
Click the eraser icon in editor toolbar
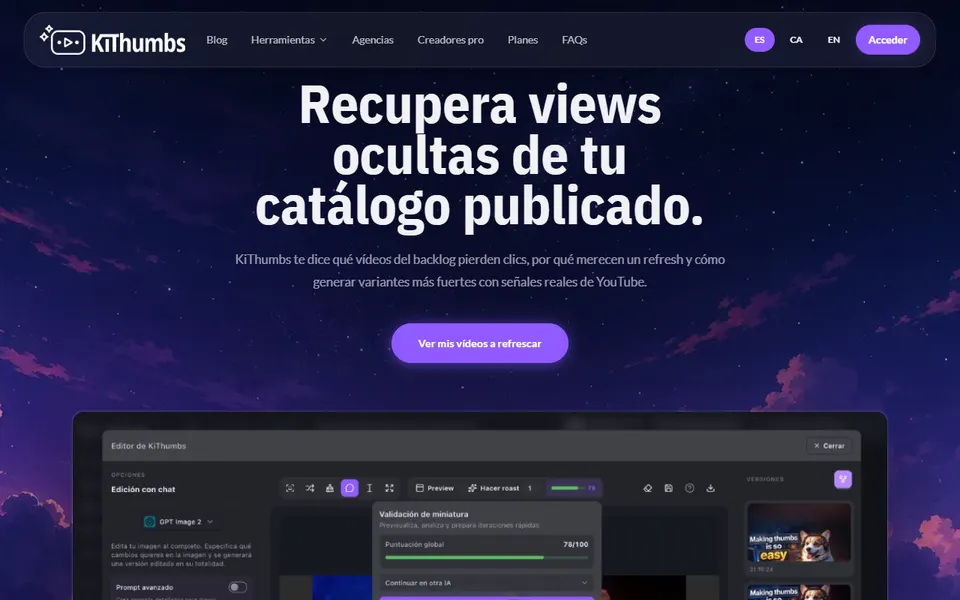click(648, 488)
